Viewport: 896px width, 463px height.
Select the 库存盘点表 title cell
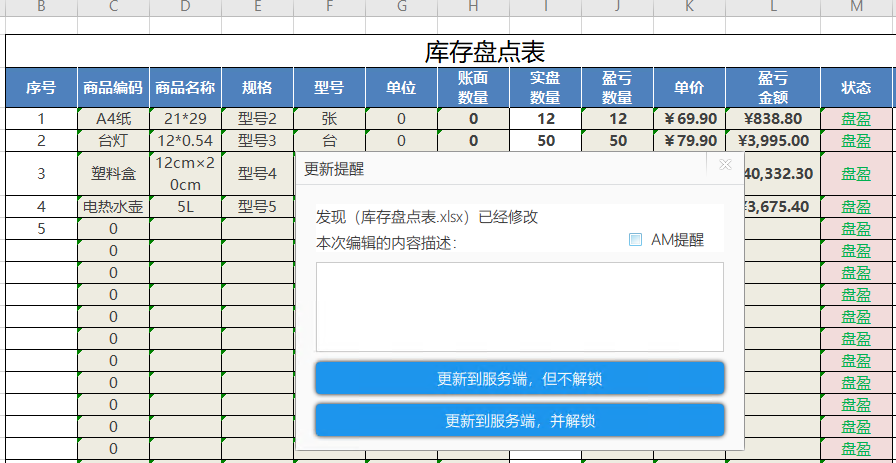(485, 51)
